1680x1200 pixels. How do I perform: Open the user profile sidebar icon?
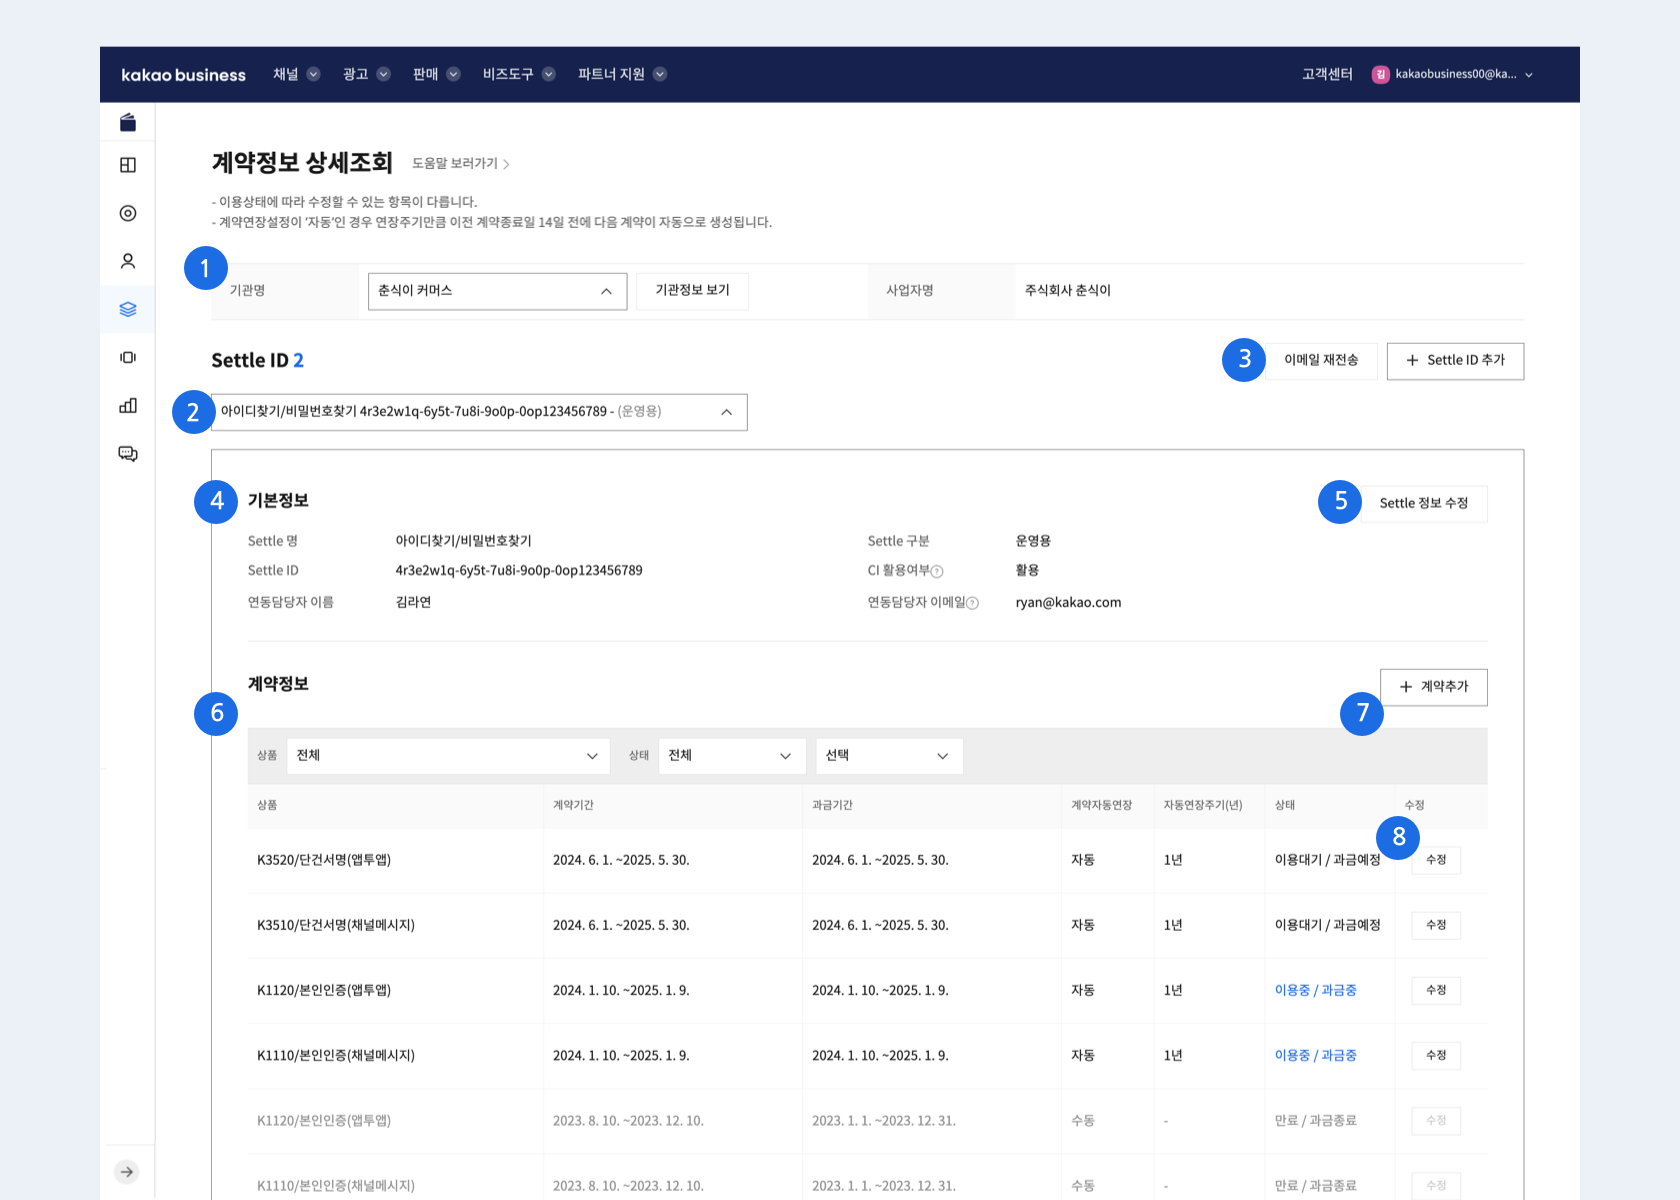(x=127, y=261)
